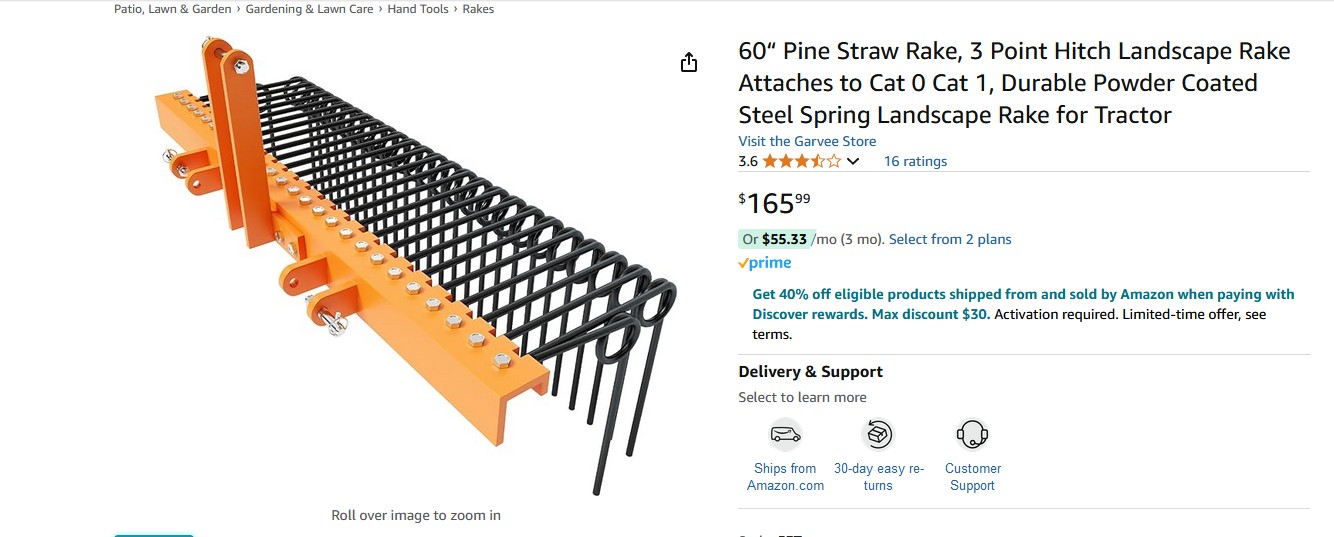Click the '30-day easy returns' text label
This screenshot has width=1334, height=537.
click(x=878, y=477)
